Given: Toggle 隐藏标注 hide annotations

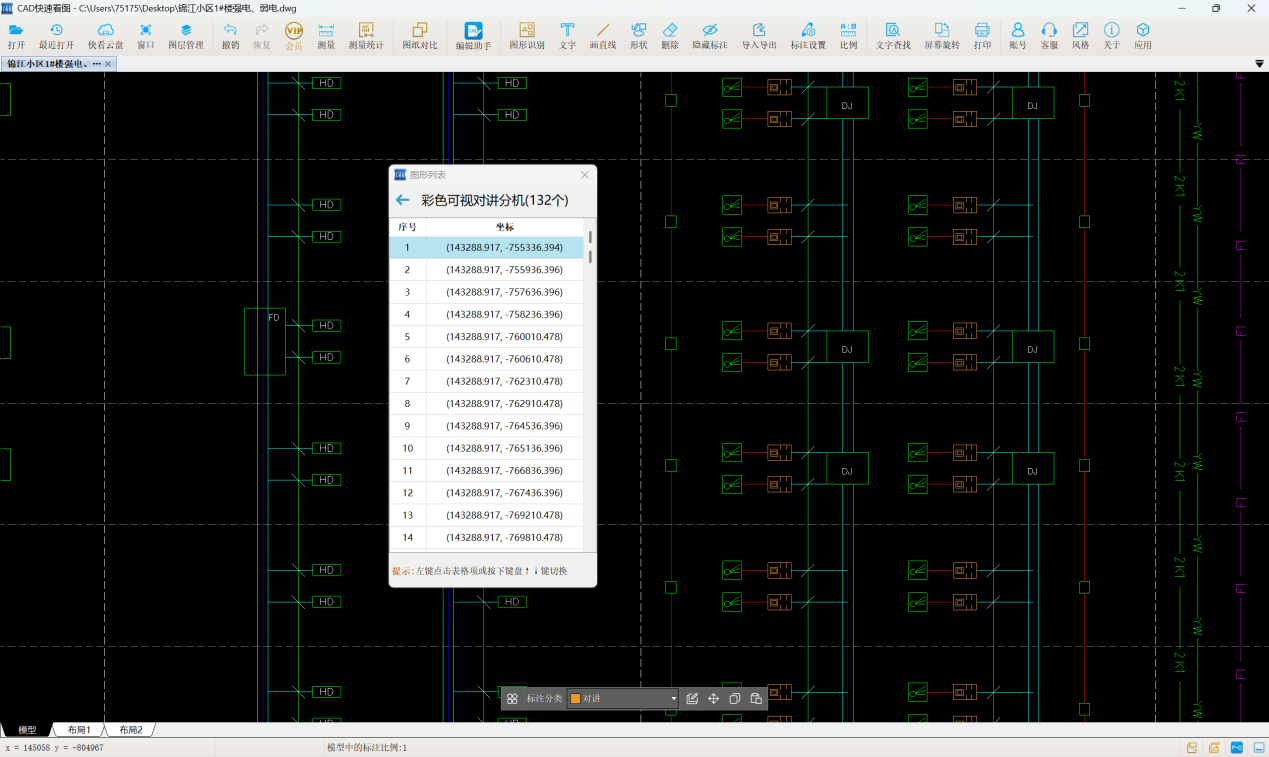Looking at the screenshot, I should point(710,36).
